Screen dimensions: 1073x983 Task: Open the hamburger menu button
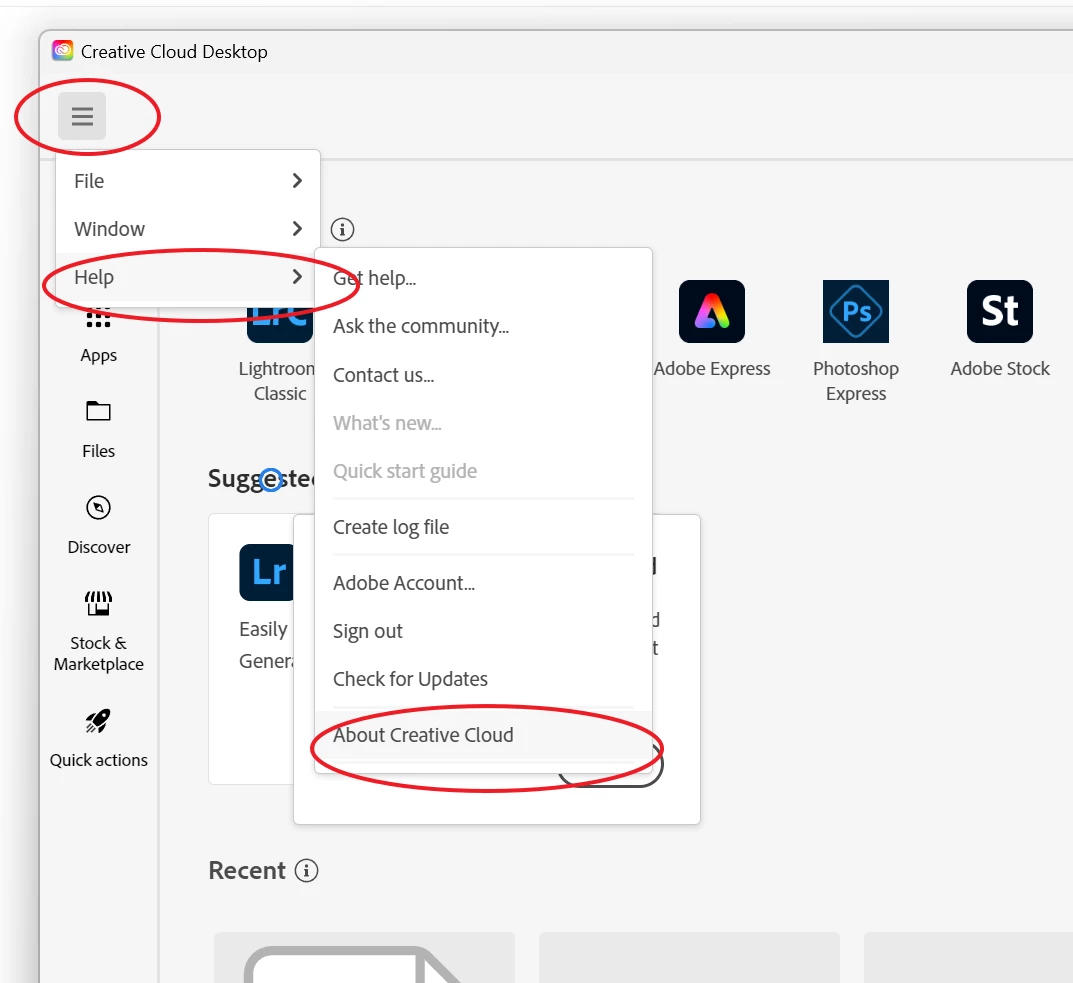click(81, 116)
